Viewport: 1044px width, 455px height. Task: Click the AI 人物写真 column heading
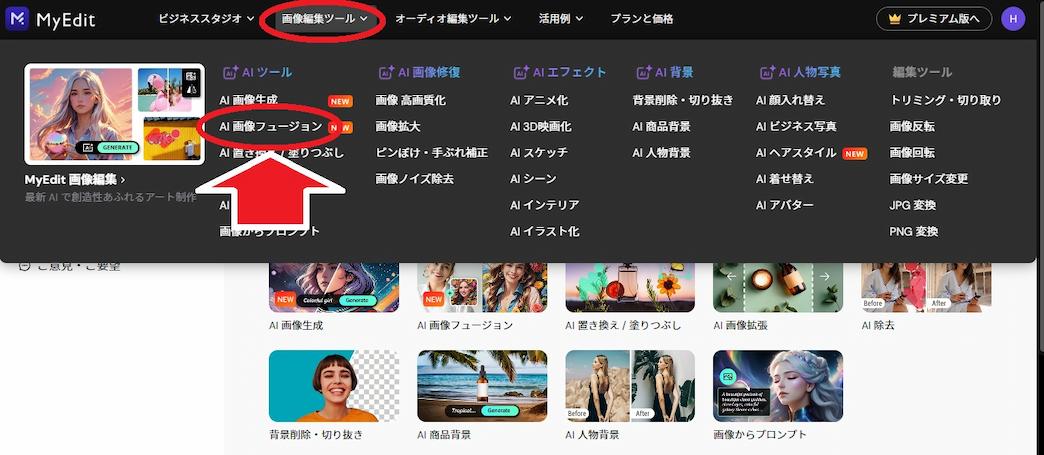(800, 72)
